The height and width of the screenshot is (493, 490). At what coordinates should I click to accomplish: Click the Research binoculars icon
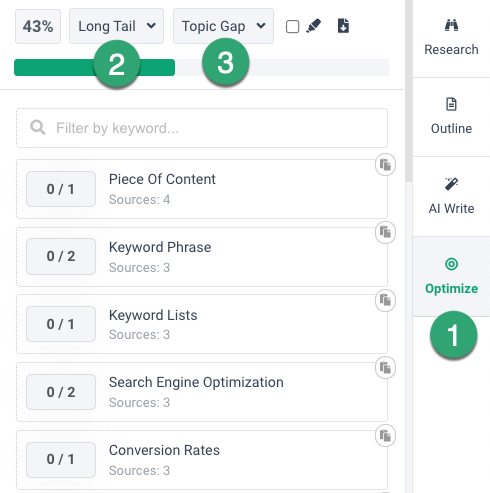[x=451, y=25]
